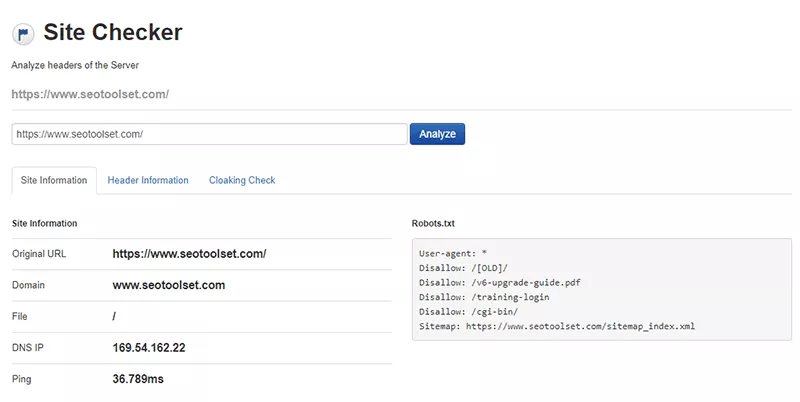Click the Analyze headers of the Server text
800x402 pixels.
coord(75,65)
